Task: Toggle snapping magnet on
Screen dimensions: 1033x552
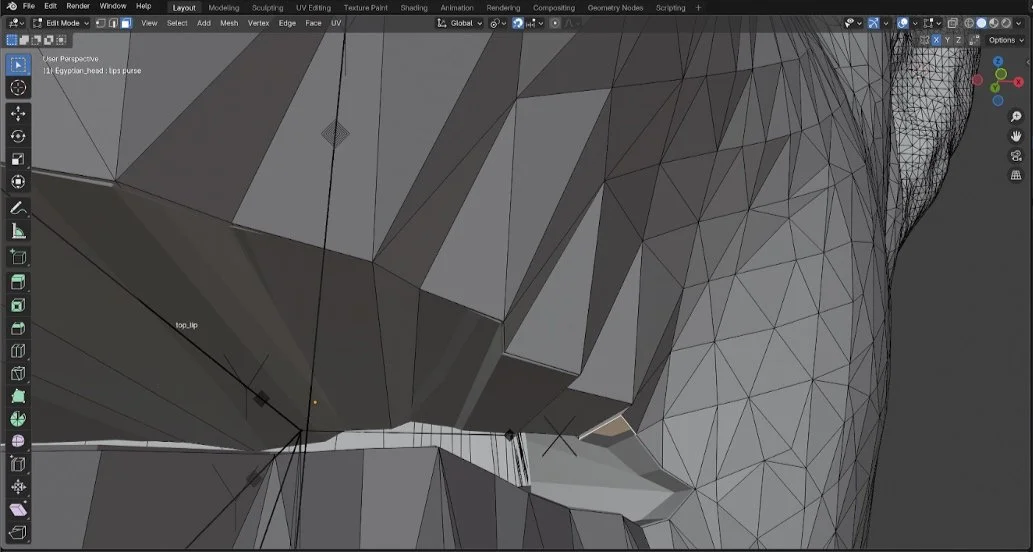Action: click(518, 23)
